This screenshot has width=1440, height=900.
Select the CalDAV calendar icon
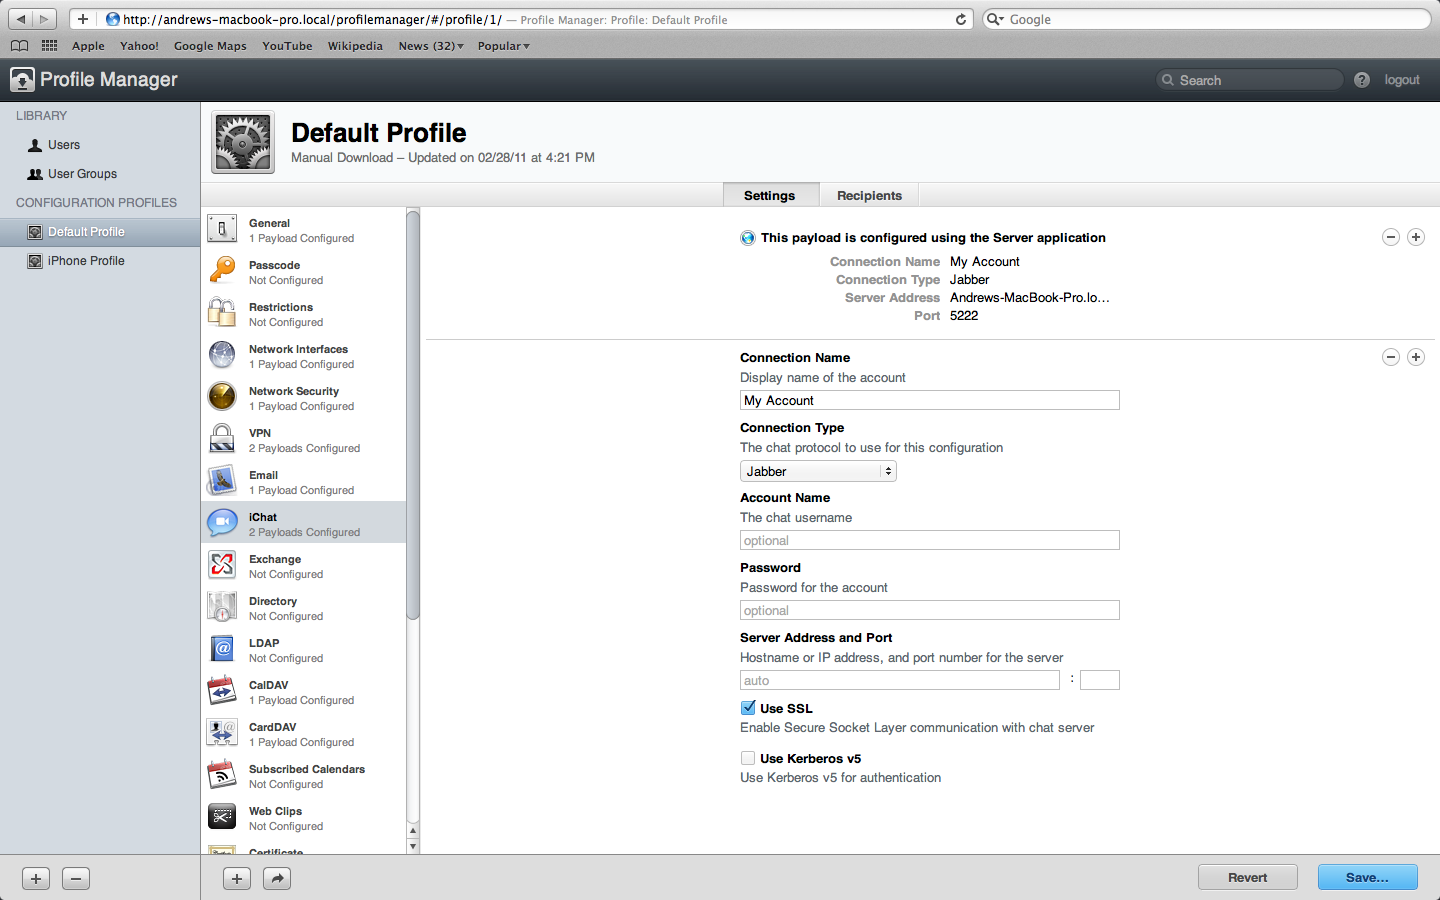[x=222, y=691]
